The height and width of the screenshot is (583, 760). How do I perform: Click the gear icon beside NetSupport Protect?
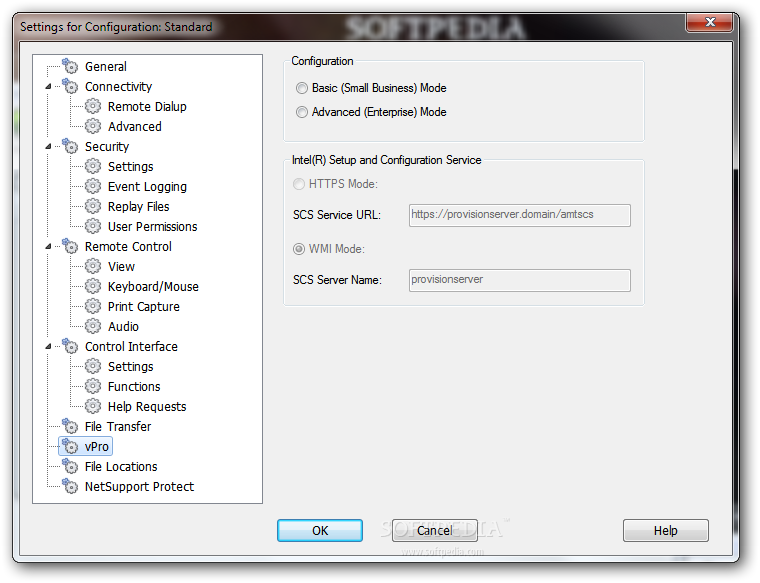(x=70, y=487)
